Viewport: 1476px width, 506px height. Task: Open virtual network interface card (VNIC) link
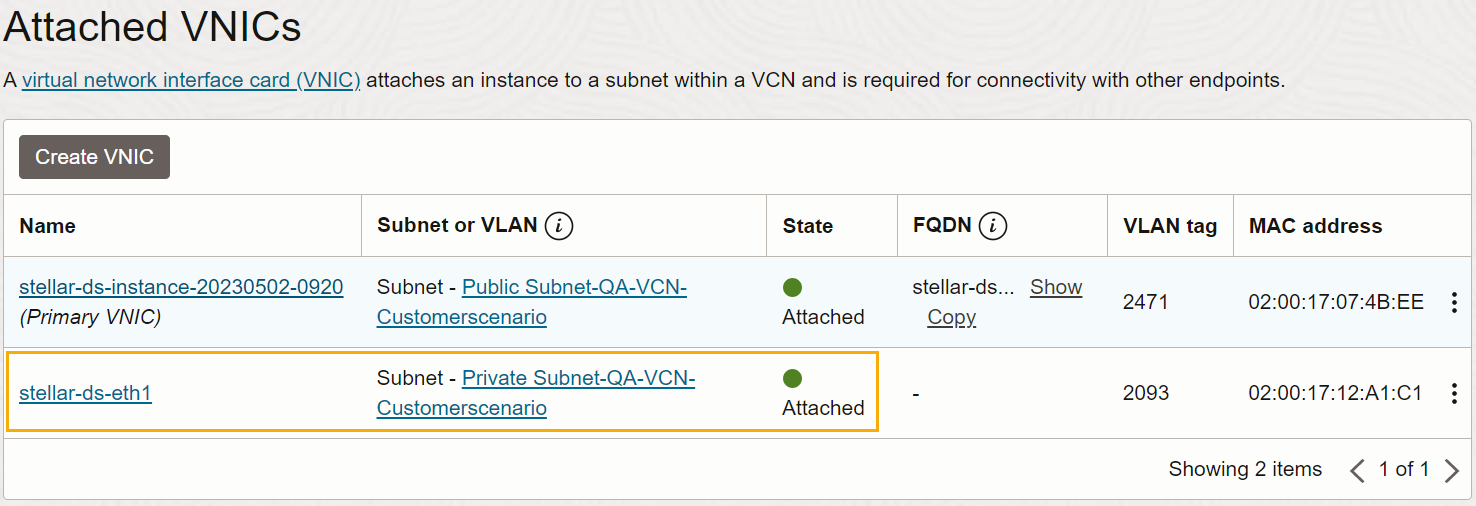191,80
